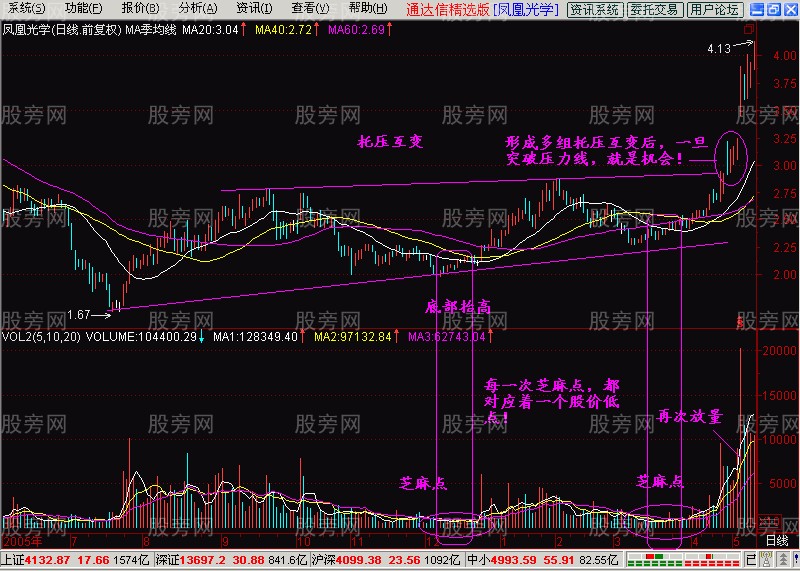The width and height of the screenshot is (800, 571).
Task: Click the 已 status bar icon
Action: pos(751,558)
